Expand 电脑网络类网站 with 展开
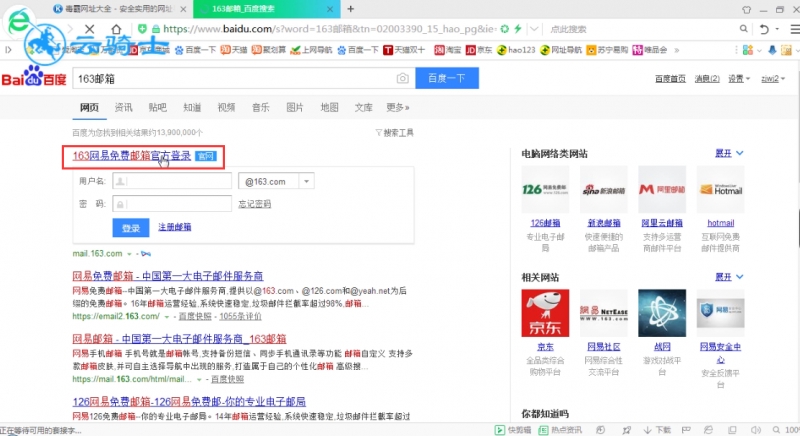The height and width of the screenshot is (436, 800). tap(729, 153)
